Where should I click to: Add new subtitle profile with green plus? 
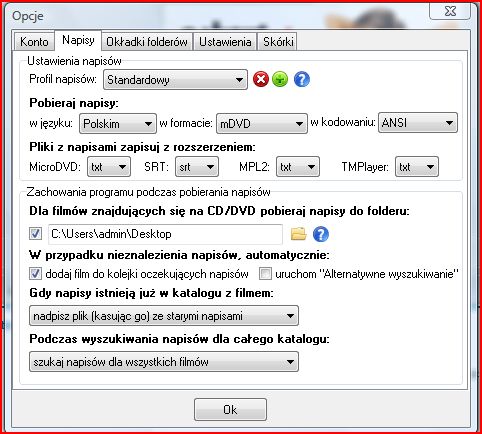(x=280, y=80)
